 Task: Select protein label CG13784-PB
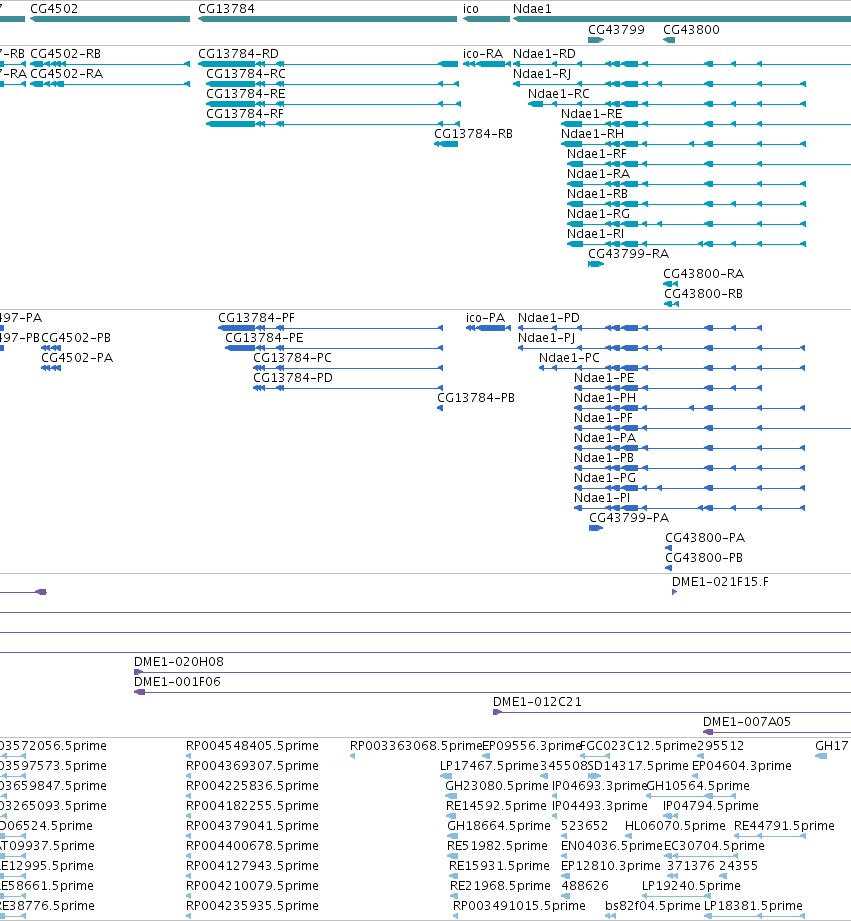476,398
